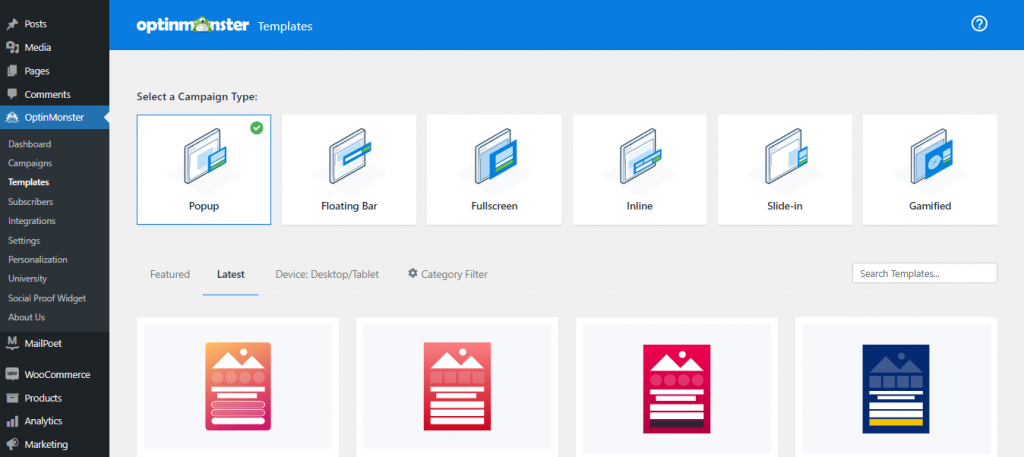Viewport: 1024px width, 457px height.
Task: Choose the Floating Bar label
Action: coord(349,206)
